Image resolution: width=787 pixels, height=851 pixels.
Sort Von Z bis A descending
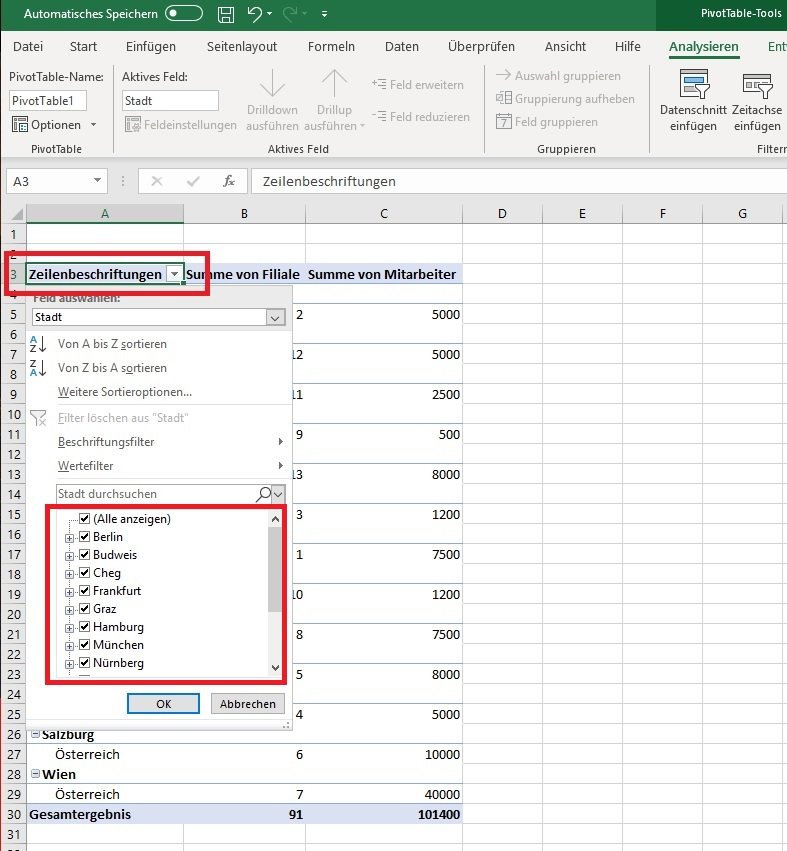pos(112,368)
